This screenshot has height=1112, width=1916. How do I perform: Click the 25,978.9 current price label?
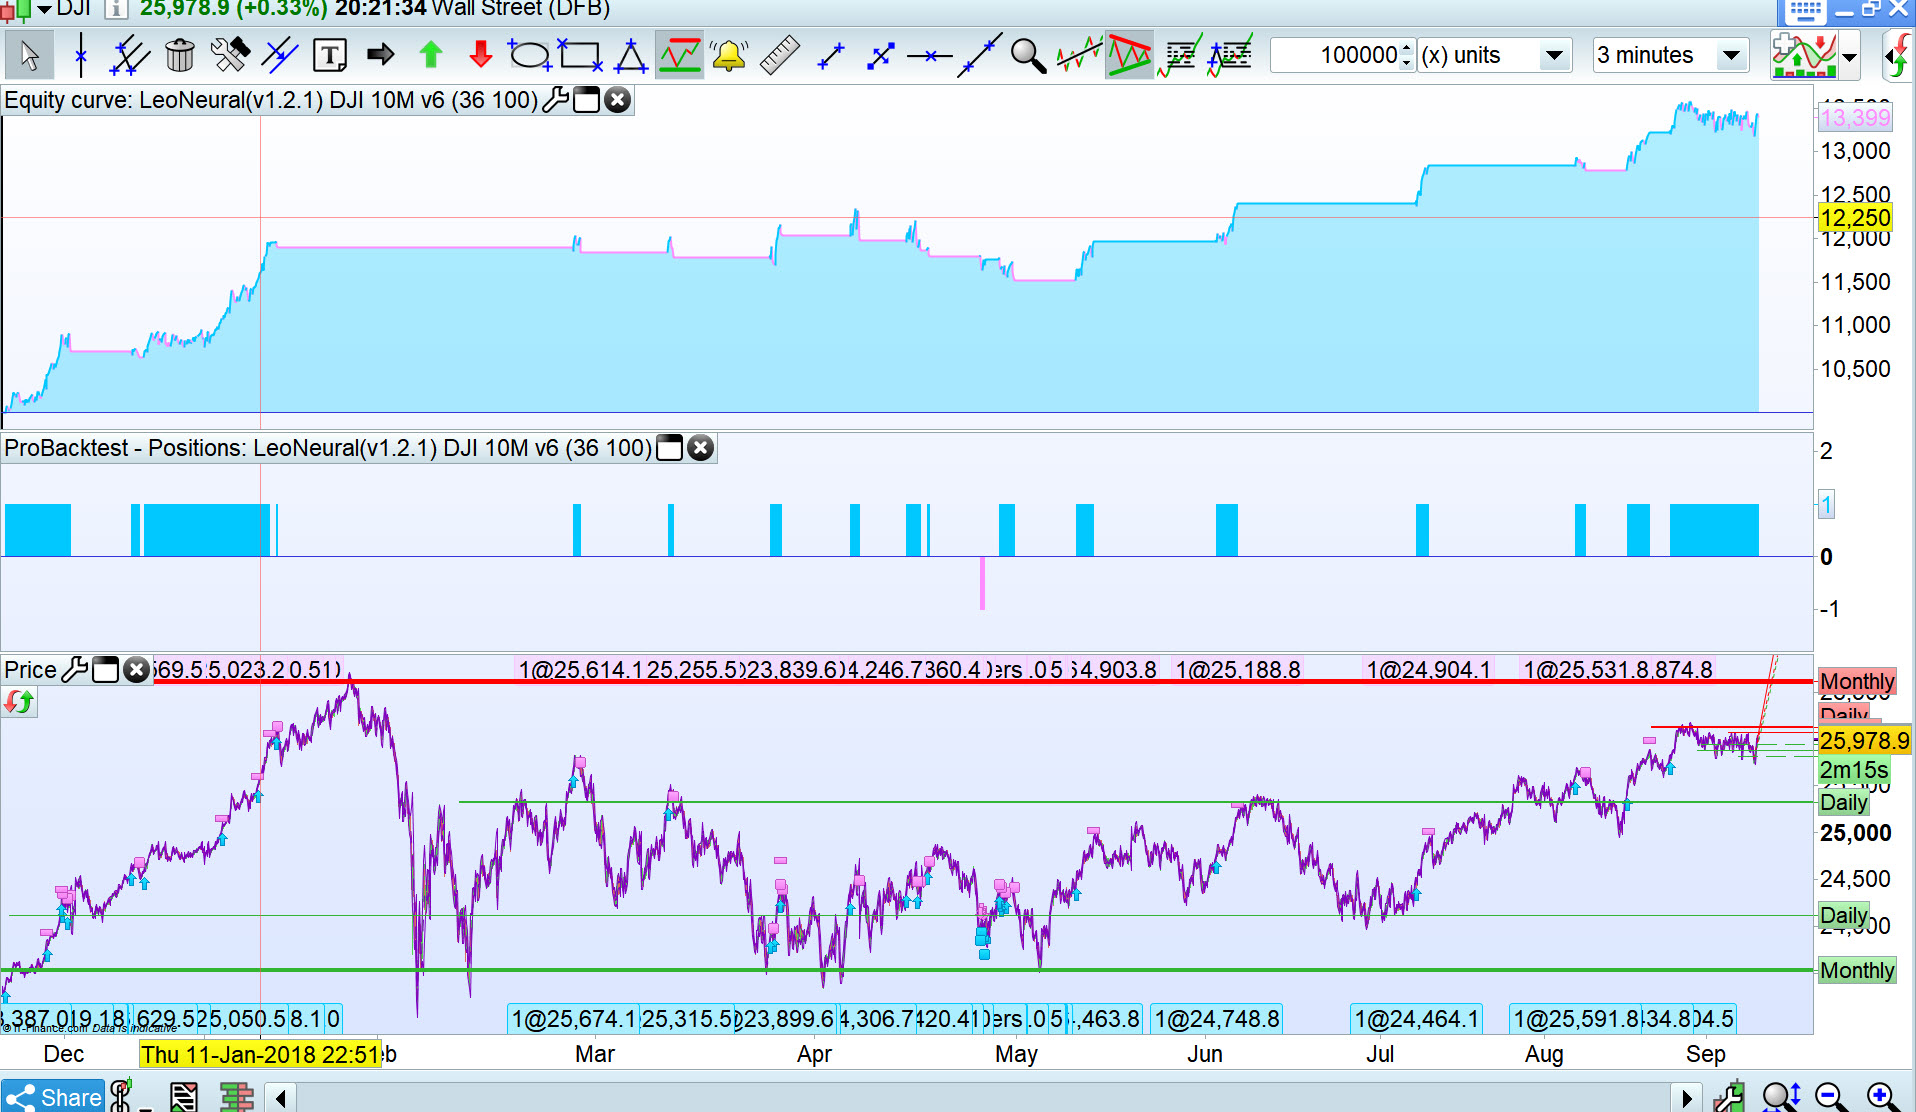[x=1864, y=741]
